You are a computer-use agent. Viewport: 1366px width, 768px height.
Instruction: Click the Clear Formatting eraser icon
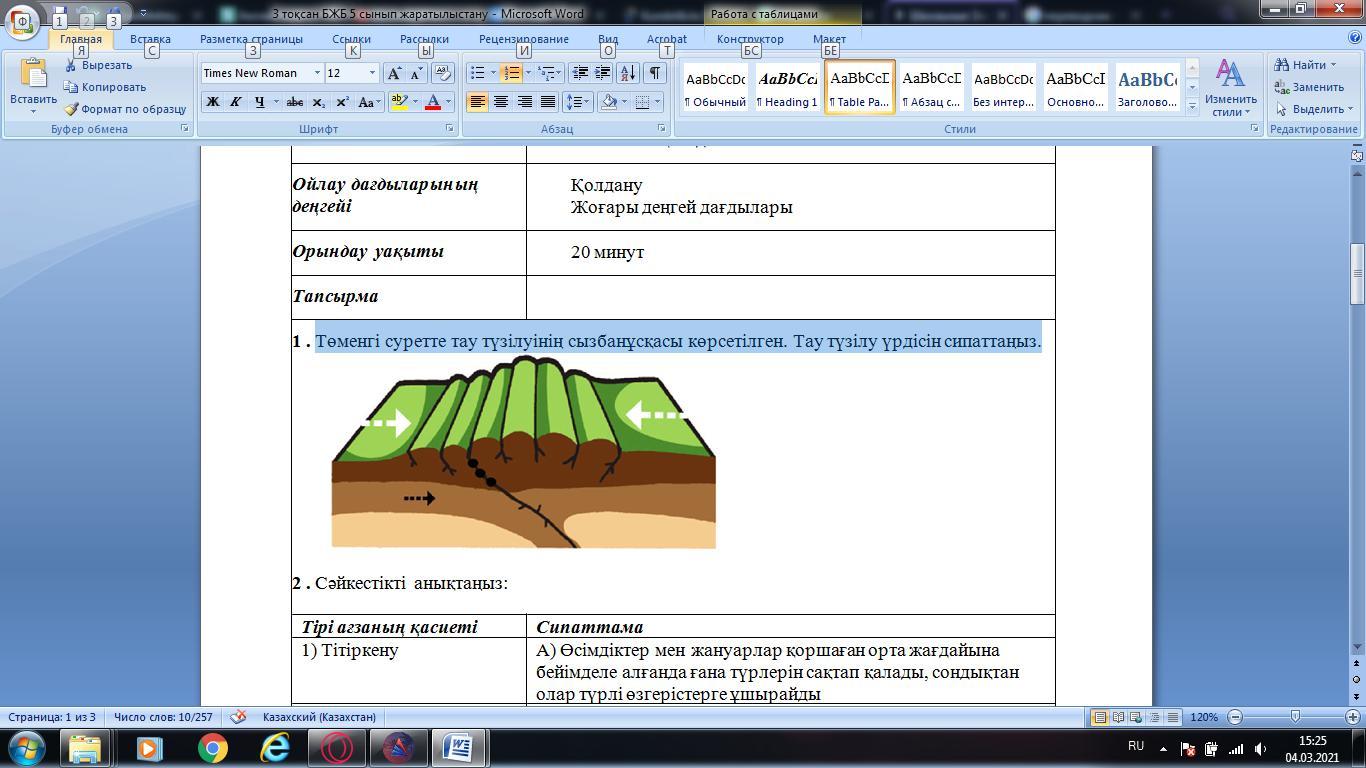[443, 73]
